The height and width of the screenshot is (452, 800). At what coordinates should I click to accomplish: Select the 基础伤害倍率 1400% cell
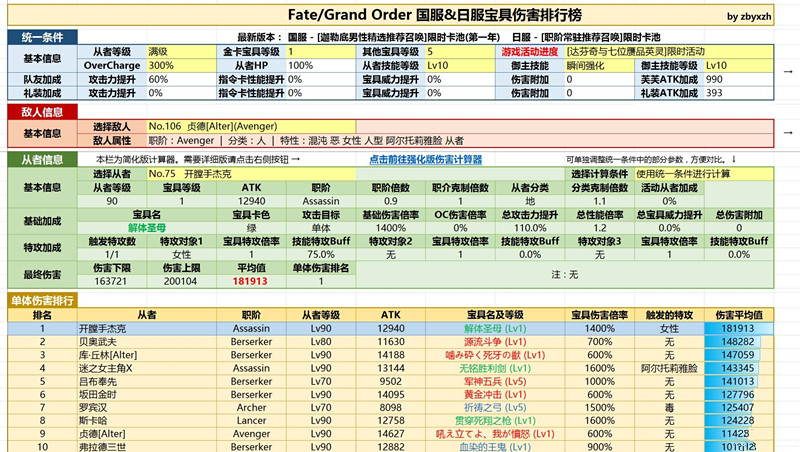[391, 228]
